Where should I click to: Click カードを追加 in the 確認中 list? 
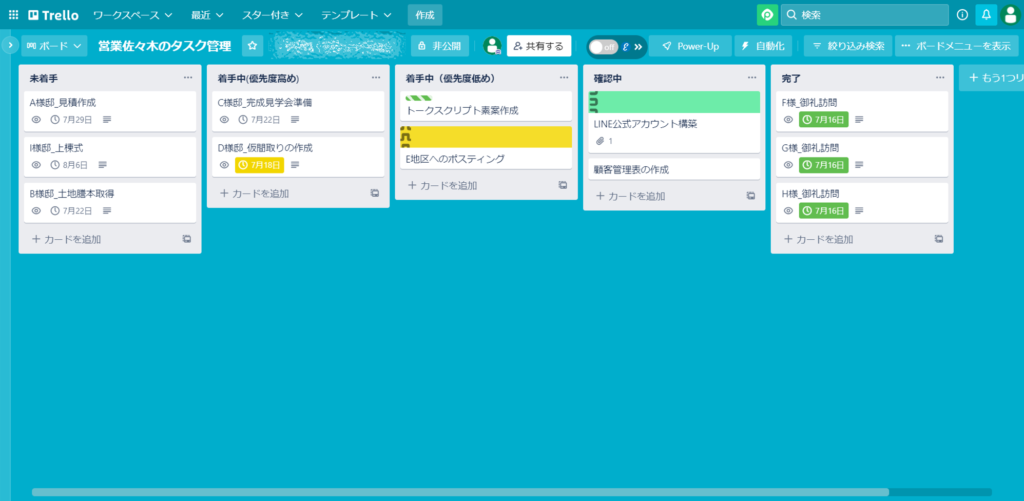[636, 196]
